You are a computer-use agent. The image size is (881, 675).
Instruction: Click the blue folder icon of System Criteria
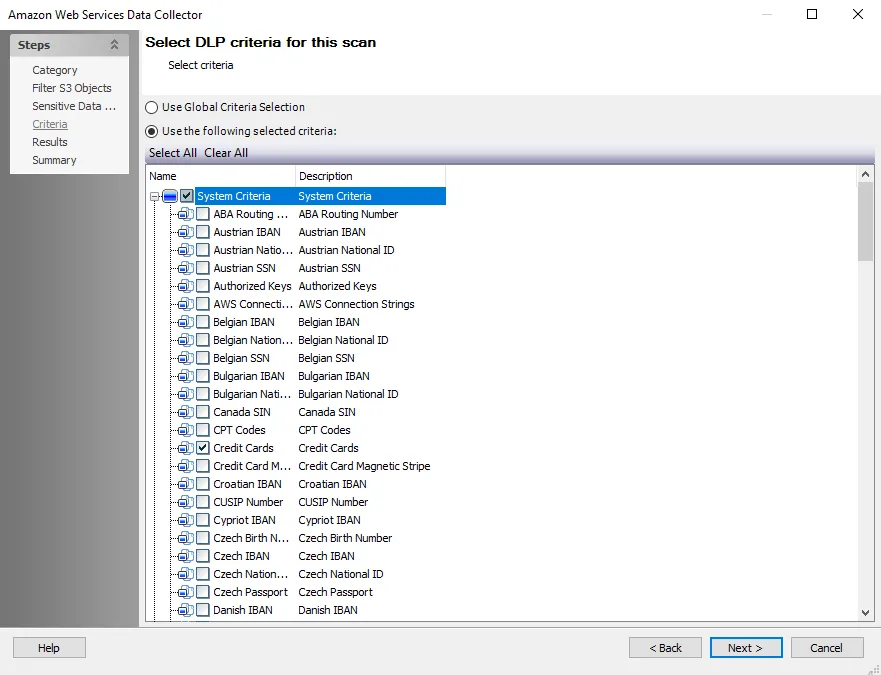[x=170, y=196]
